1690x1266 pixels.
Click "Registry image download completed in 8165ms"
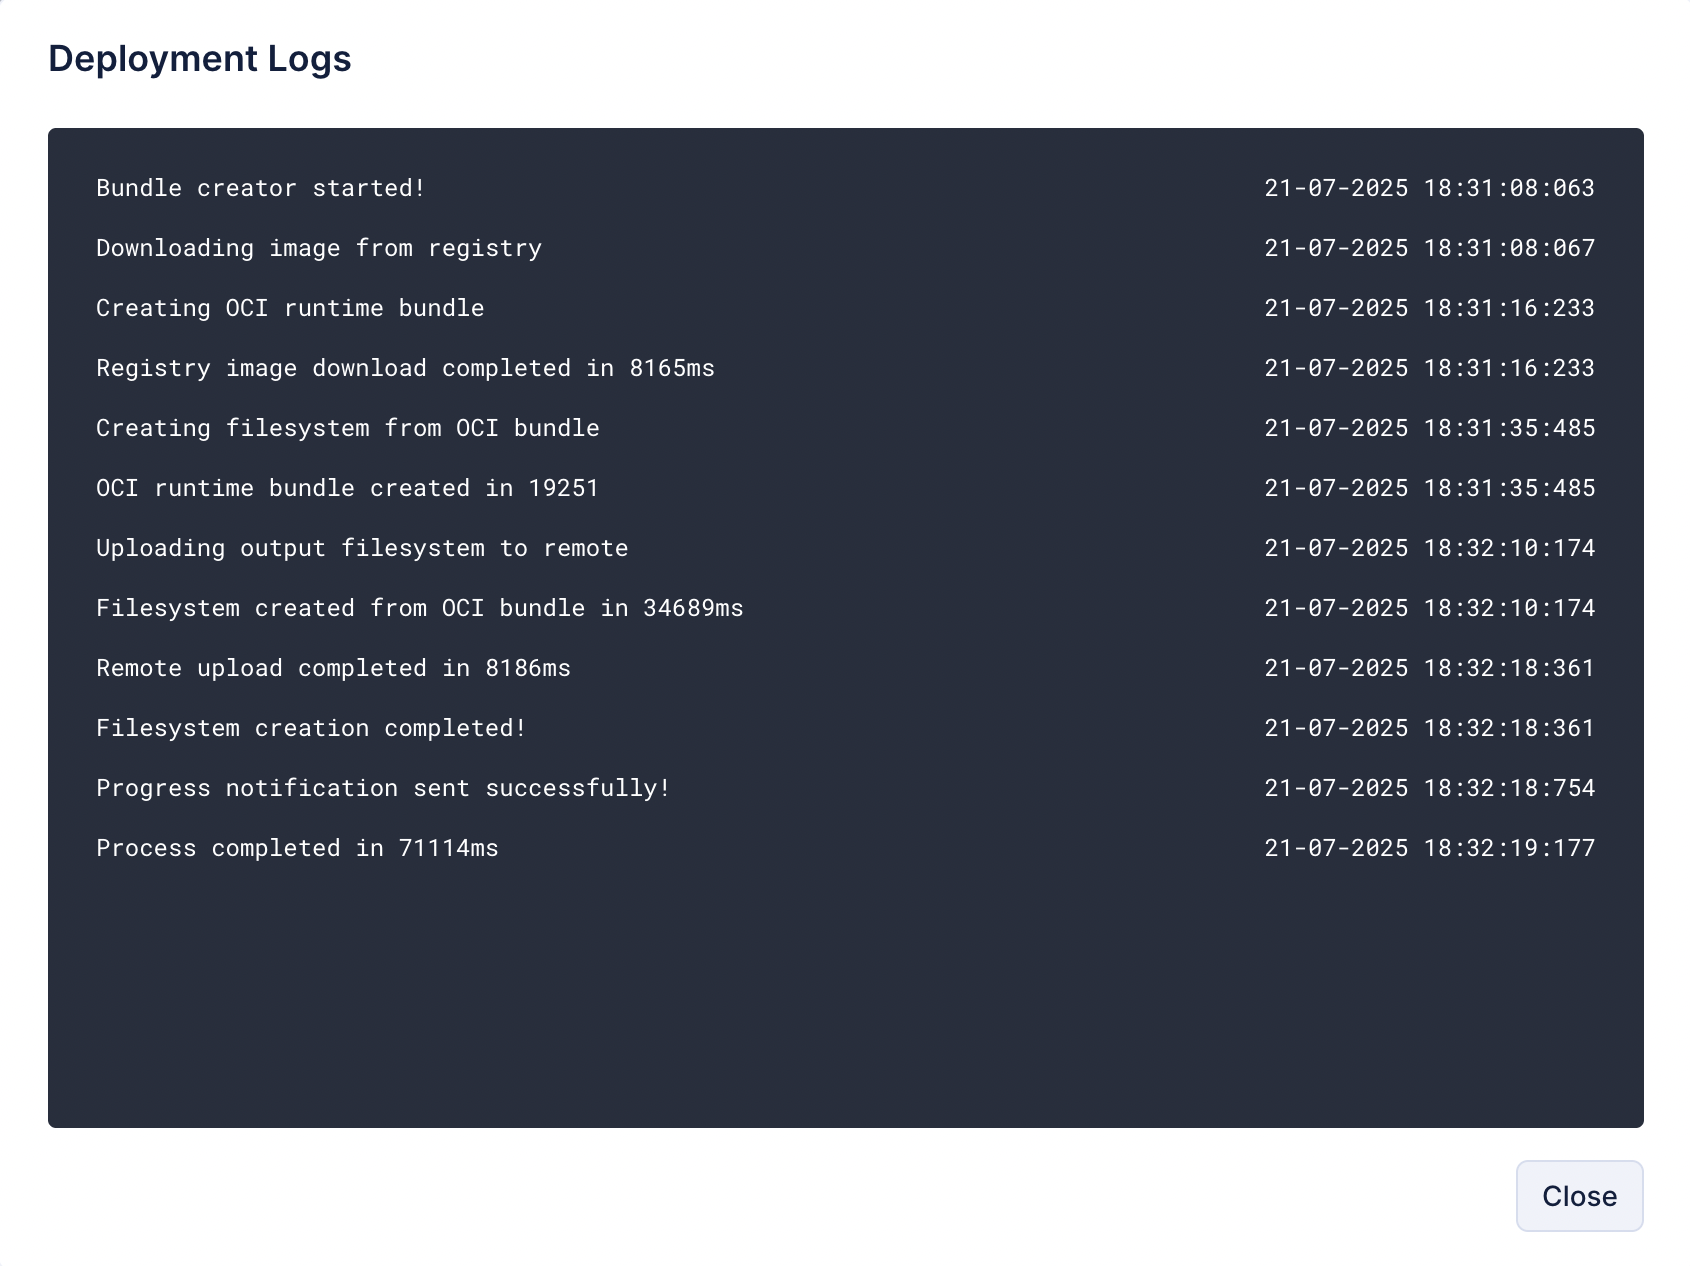pyautogui.click(x=405, y=368)
